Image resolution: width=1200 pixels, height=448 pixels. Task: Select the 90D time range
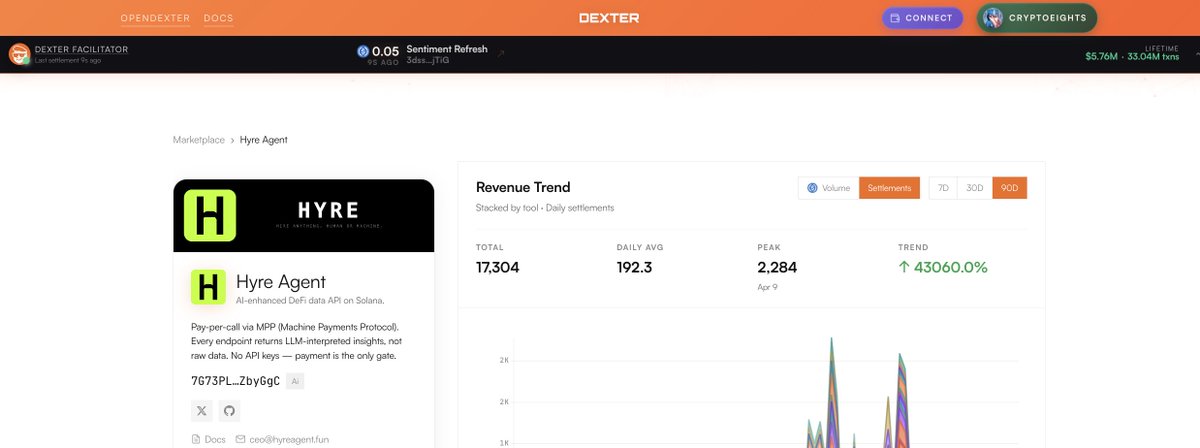click(1009, 188)
